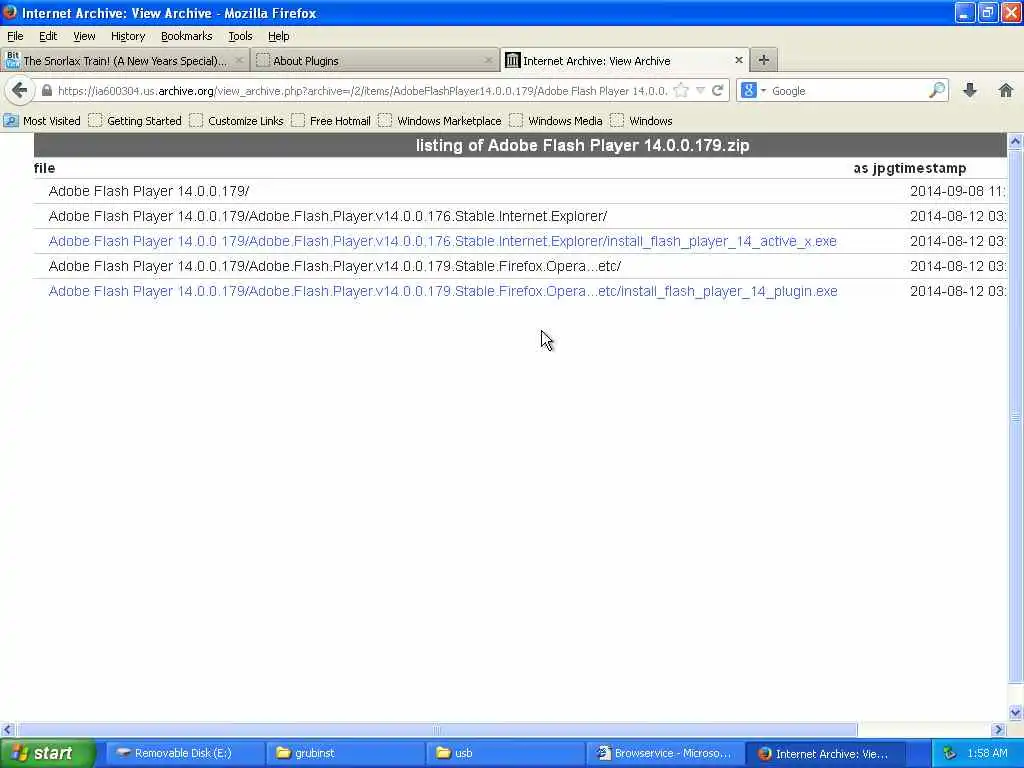Click the padlock site identity icon
Viewport: 1024px width, 768px height.
47,91
